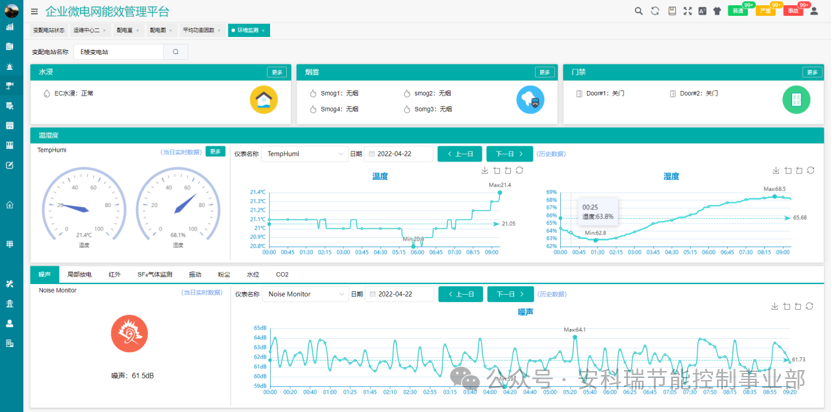Click the substation name search button
Image resolution: width=832 pixels, height=412 pixels.
pyautogui.click(x=176, y=52)
